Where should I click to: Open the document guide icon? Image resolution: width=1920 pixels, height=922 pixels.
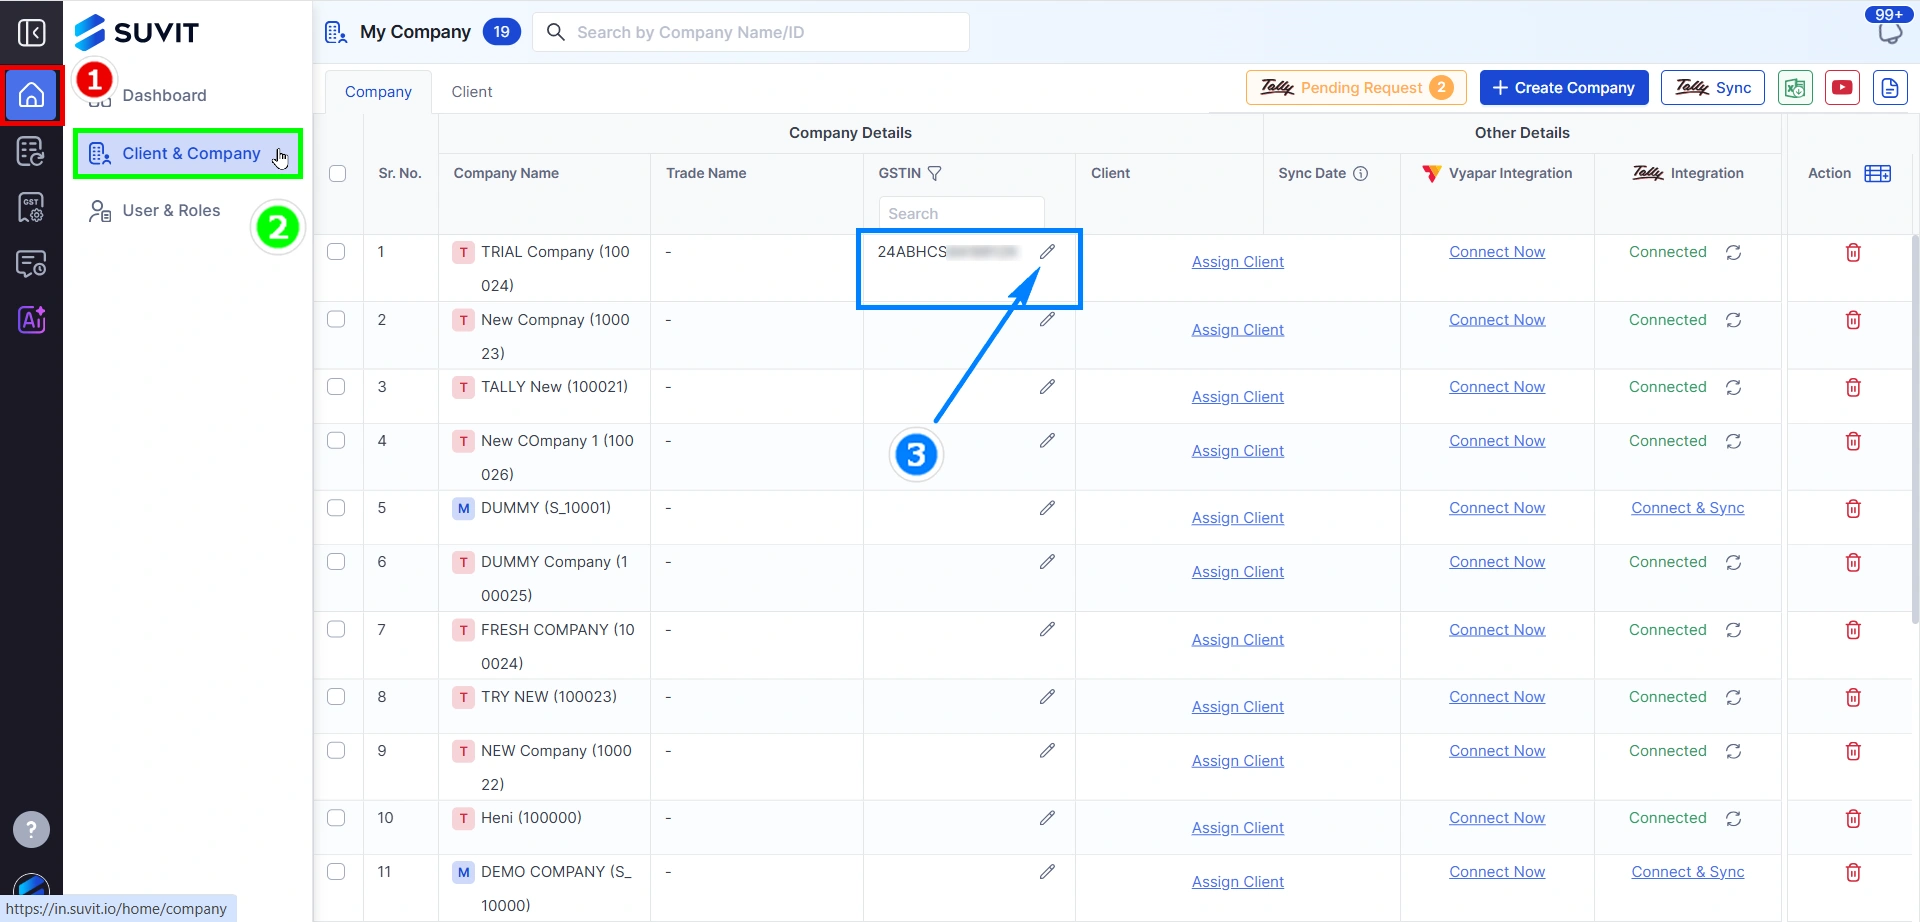pyautogui.click(x=1890, y=88)
